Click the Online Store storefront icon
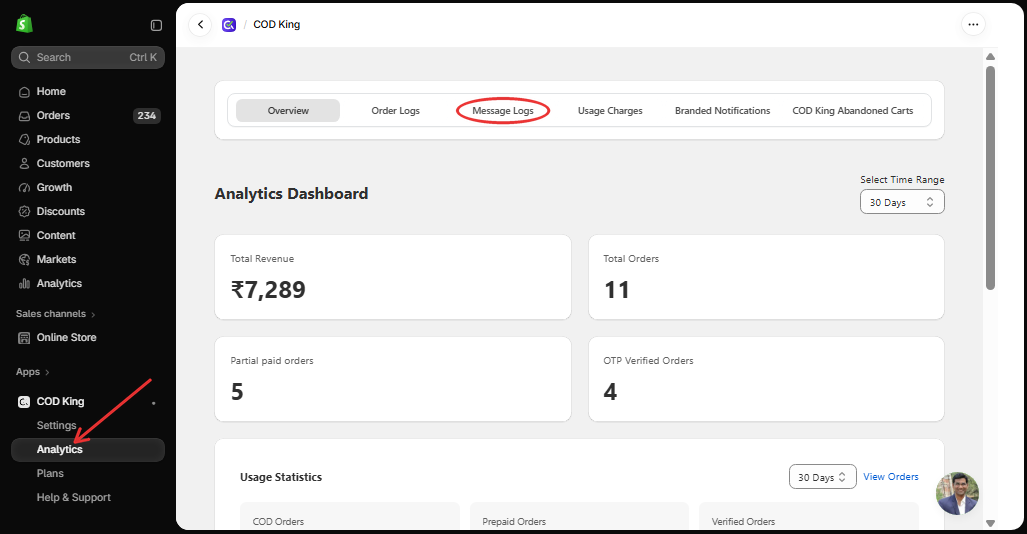This screenshot has height=534, width=1027. [x=24, y=338]
